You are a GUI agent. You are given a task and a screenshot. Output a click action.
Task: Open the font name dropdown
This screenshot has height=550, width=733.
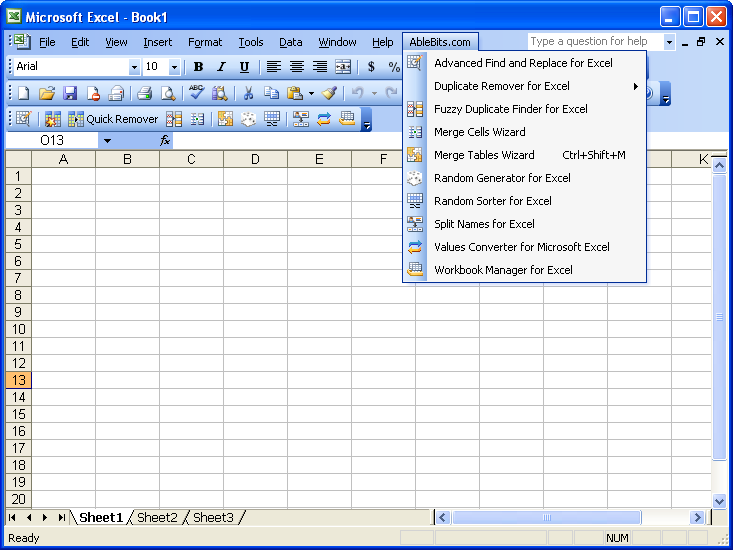tap(134, 67)
